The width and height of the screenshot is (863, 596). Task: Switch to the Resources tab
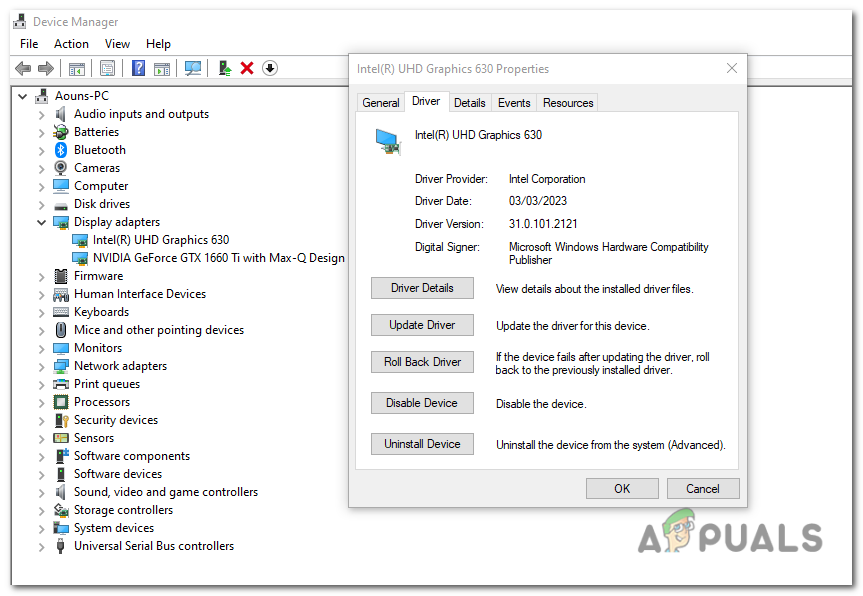point(567,101)
